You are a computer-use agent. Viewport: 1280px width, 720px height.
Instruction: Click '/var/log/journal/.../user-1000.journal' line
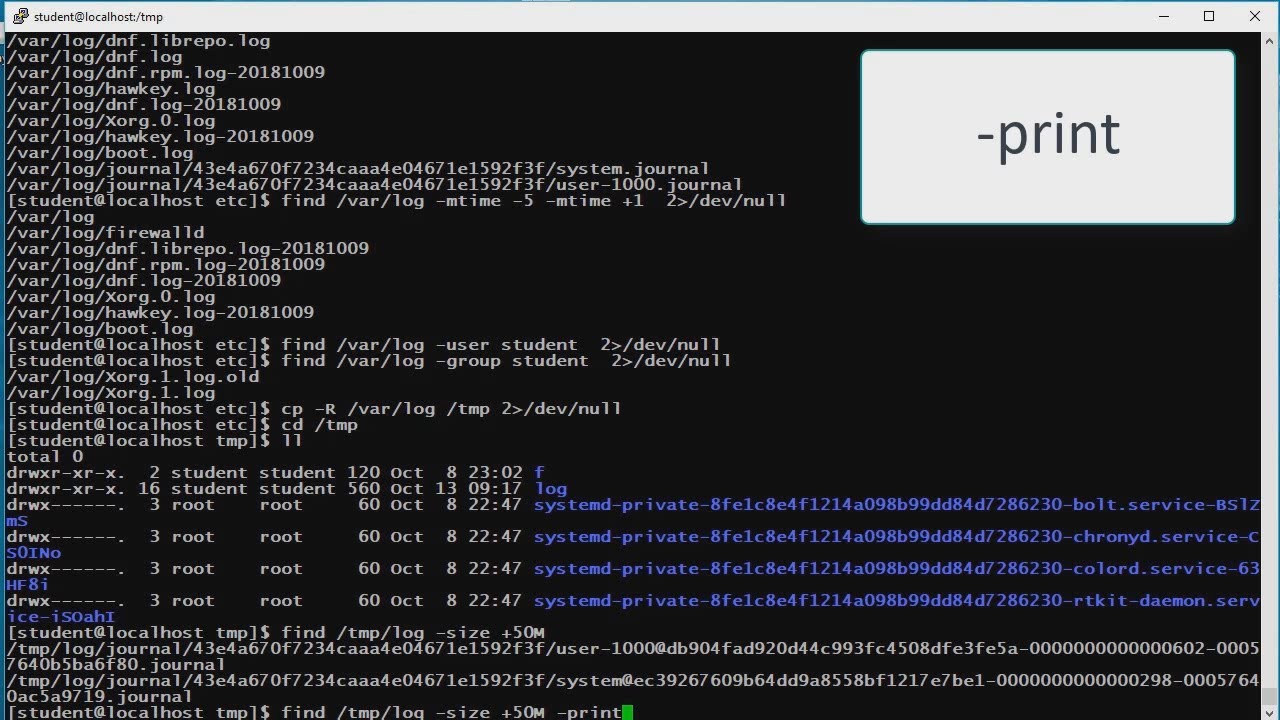(x=375, y=185)
